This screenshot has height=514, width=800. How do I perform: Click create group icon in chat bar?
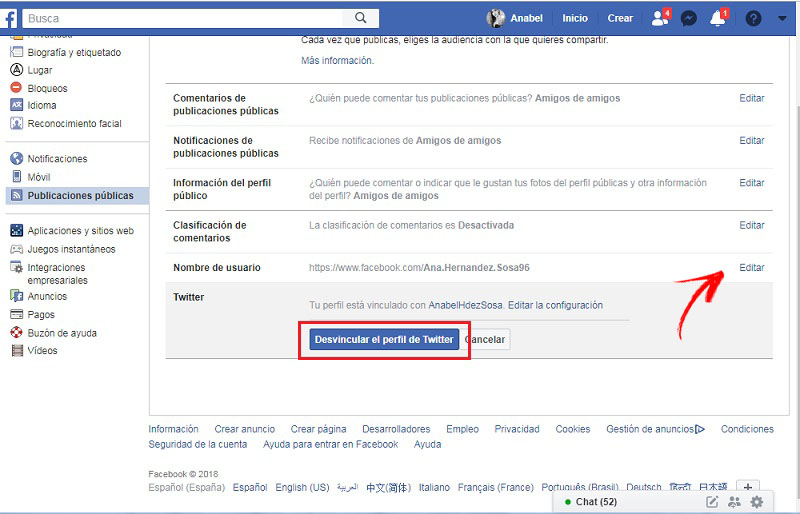pyautogui.click(x=734, y=502)
